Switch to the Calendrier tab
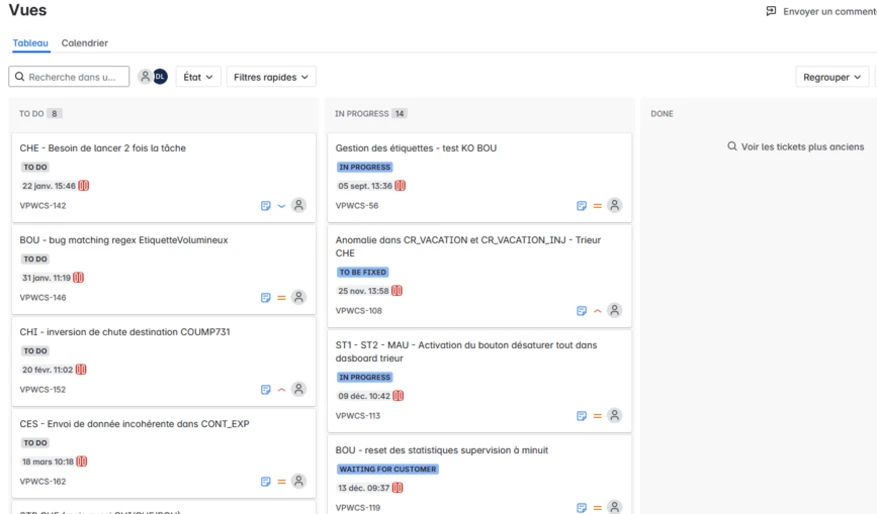Screen dimensions: 877x514 pyautogui.click(x=84, y=43)
